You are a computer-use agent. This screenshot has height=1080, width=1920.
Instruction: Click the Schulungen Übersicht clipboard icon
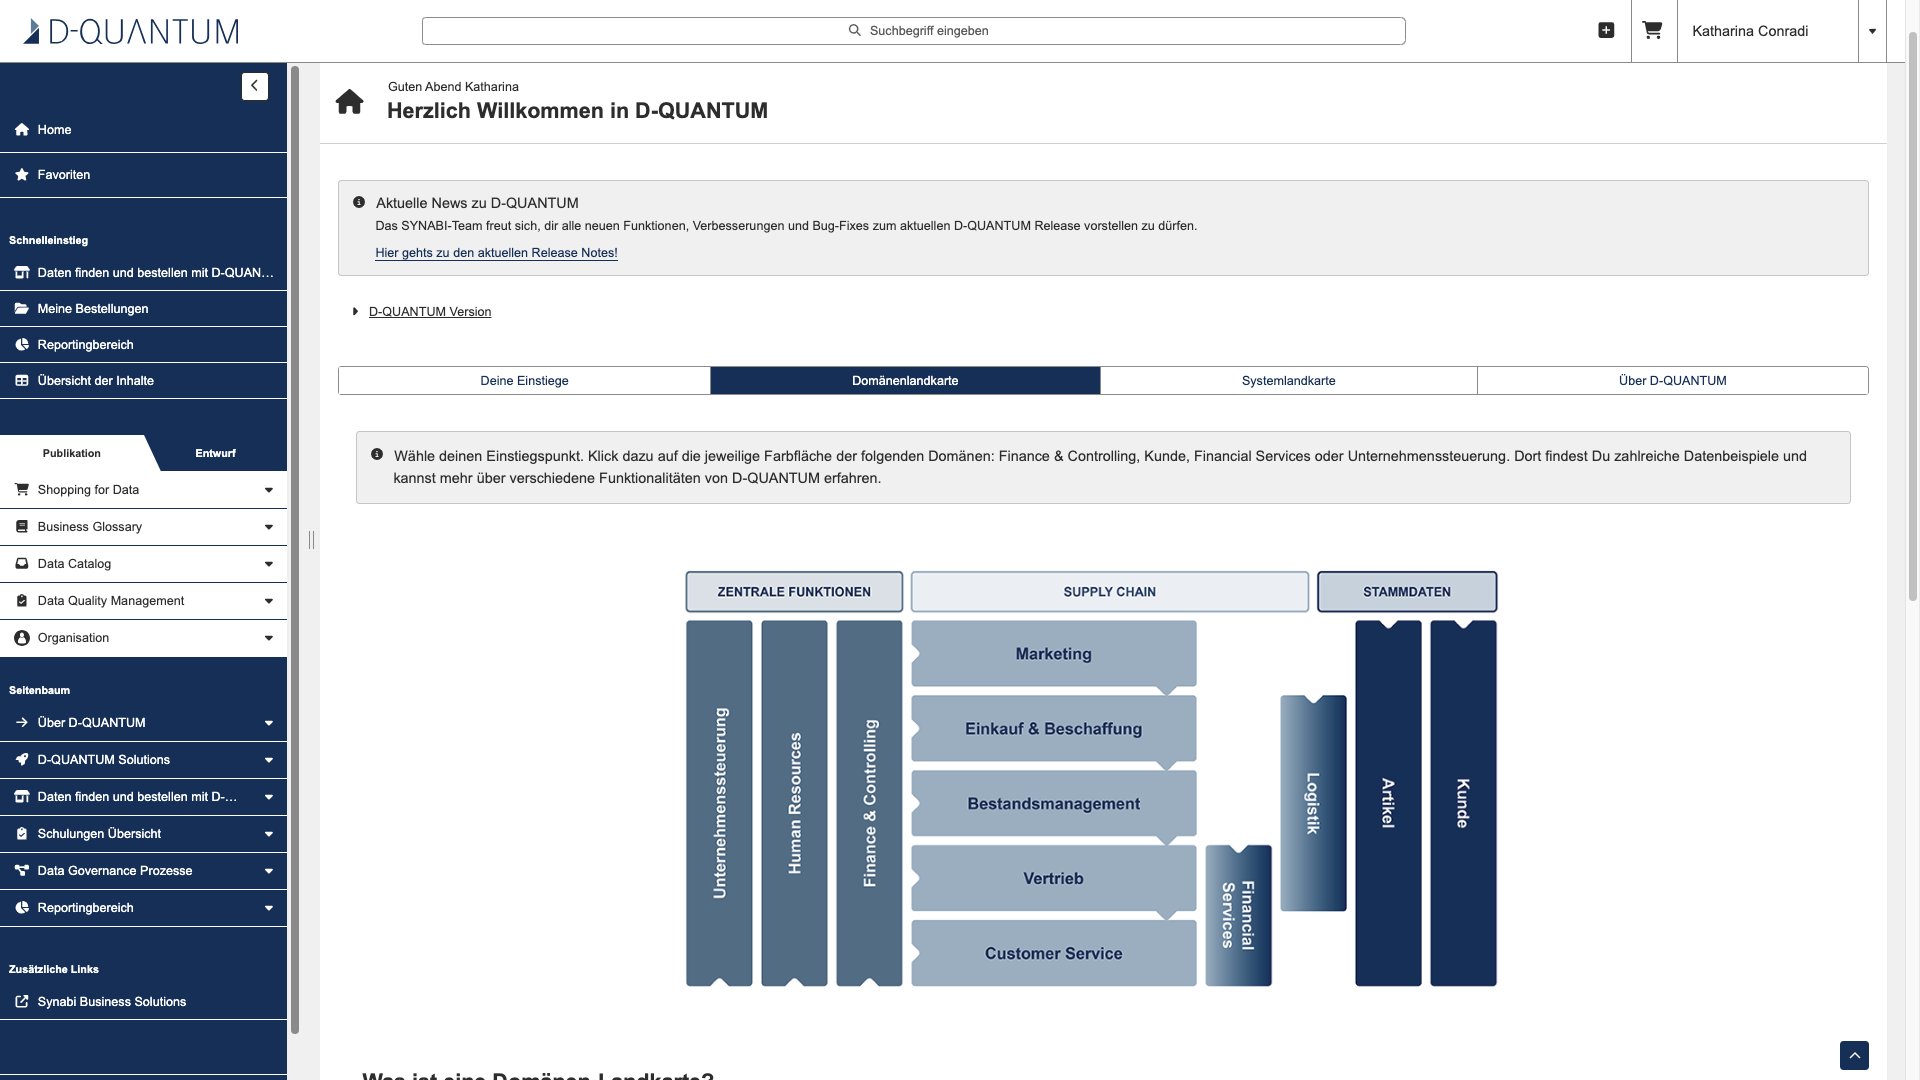point(22,834)
